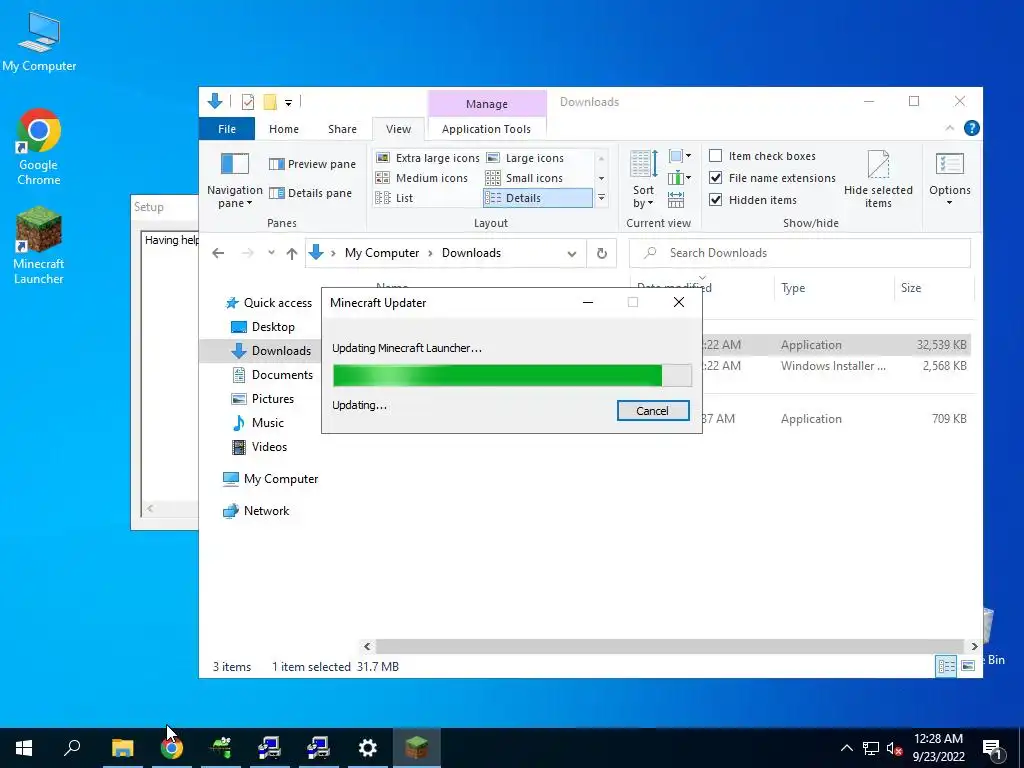Select Quick access in navigation pane
Viewport: 1024px width, 768px height.
(268, 303)
